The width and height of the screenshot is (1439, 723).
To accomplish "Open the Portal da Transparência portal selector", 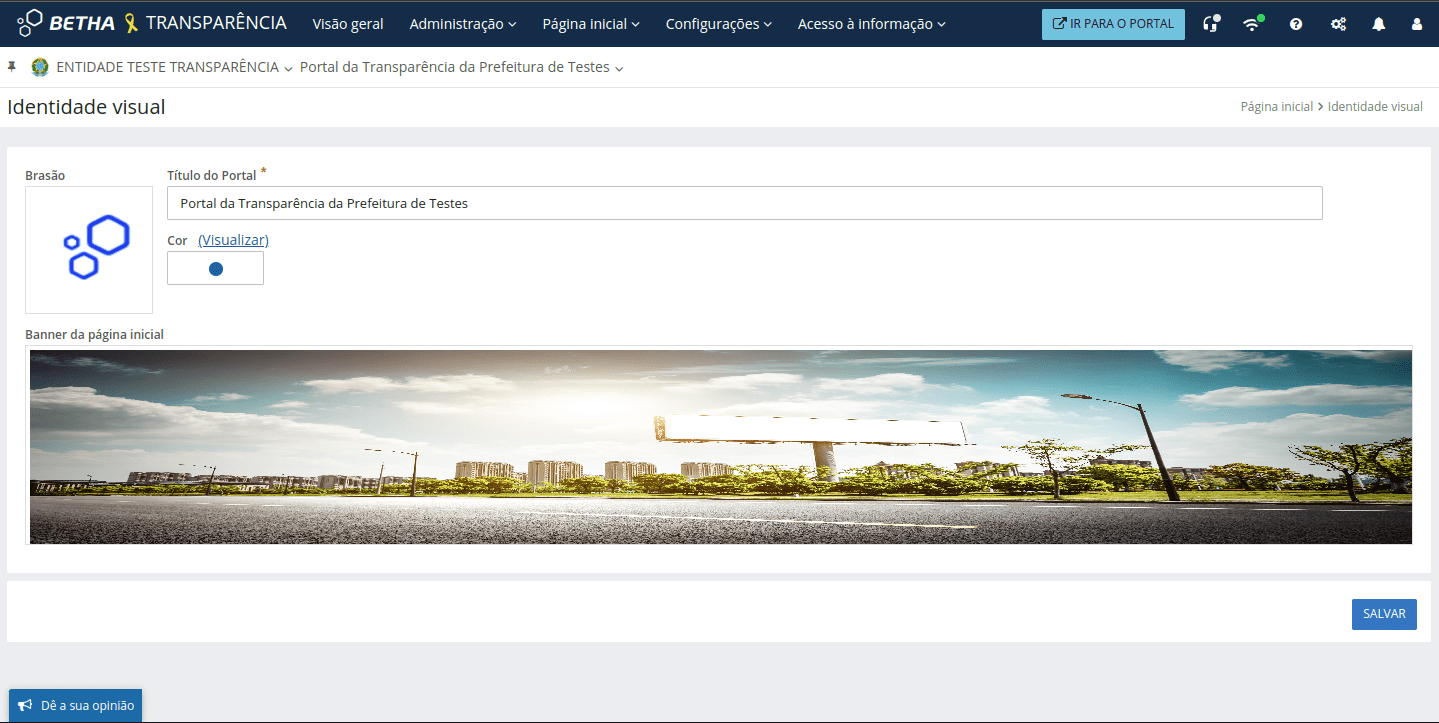I will coord(461,67).
